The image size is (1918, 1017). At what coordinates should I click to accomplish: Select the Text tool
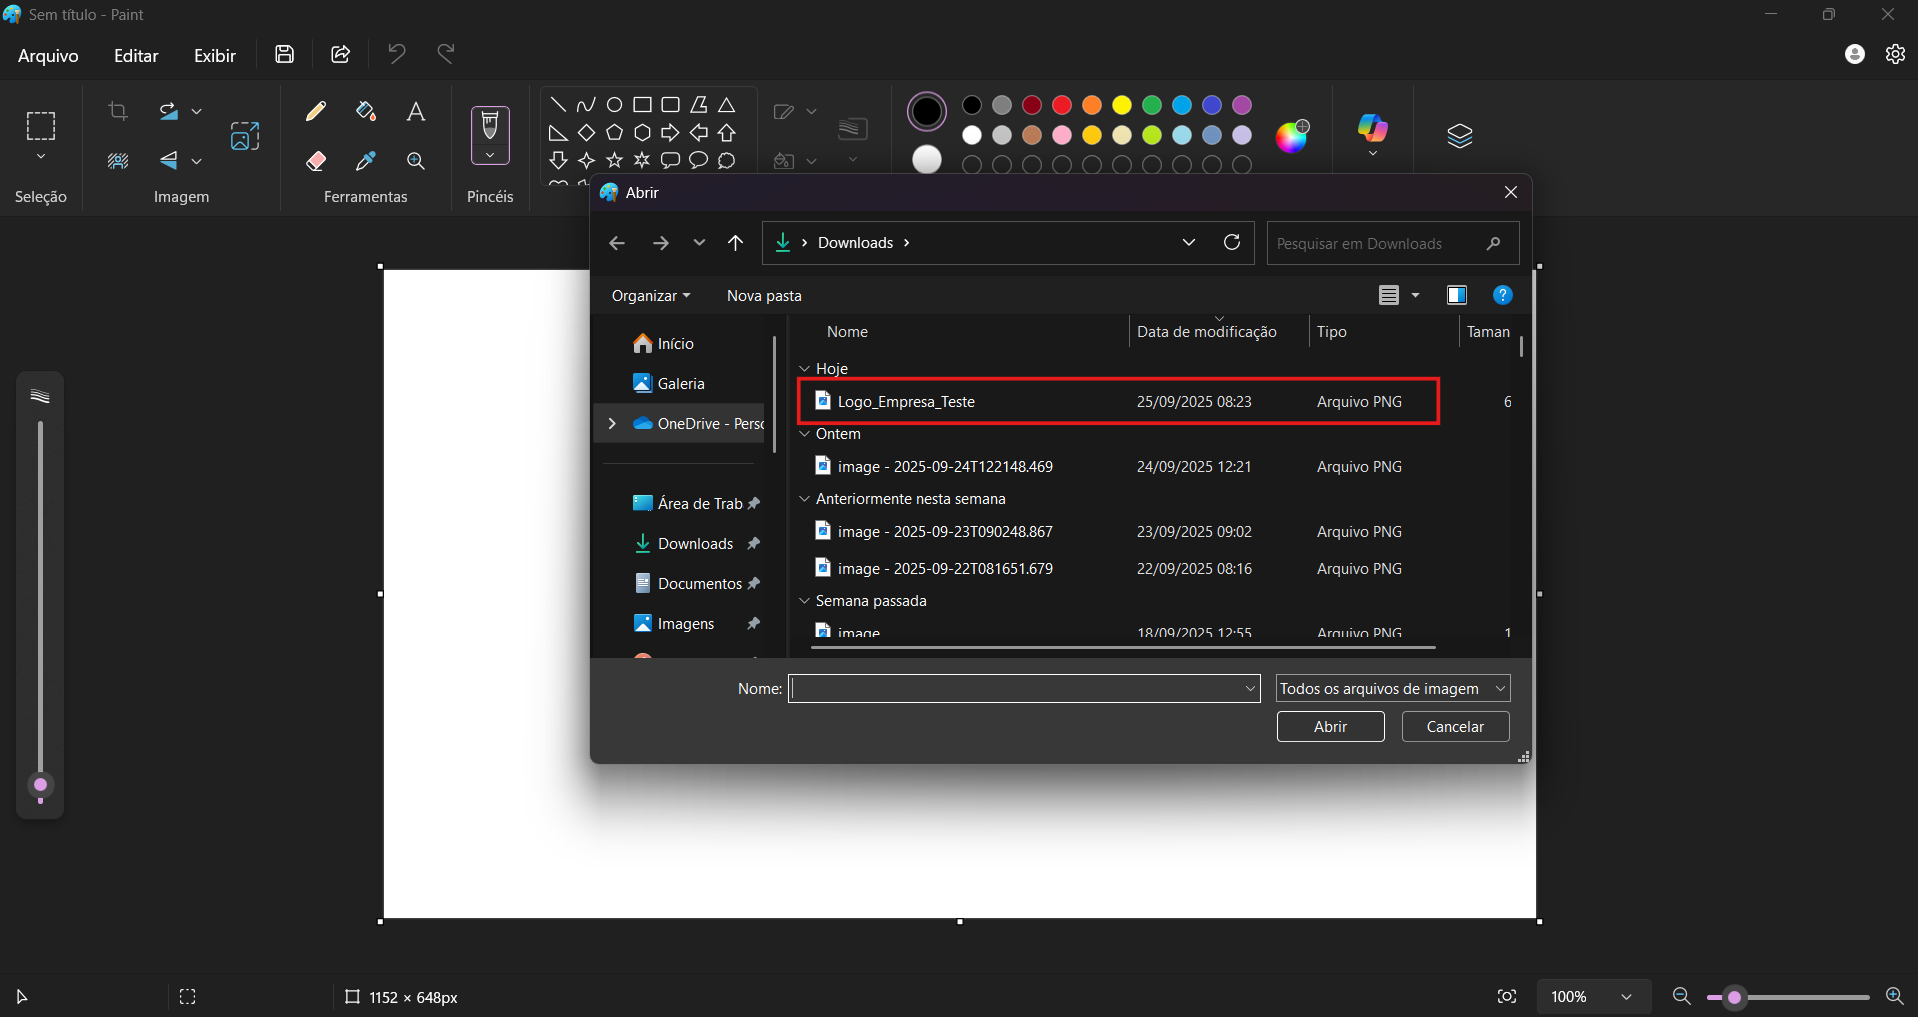(416, 112)
